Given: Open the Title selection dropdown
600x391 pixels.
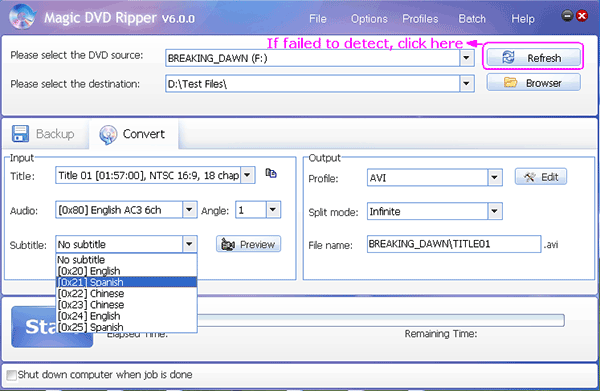Looking at the screenshot, I should pos(248,175).
